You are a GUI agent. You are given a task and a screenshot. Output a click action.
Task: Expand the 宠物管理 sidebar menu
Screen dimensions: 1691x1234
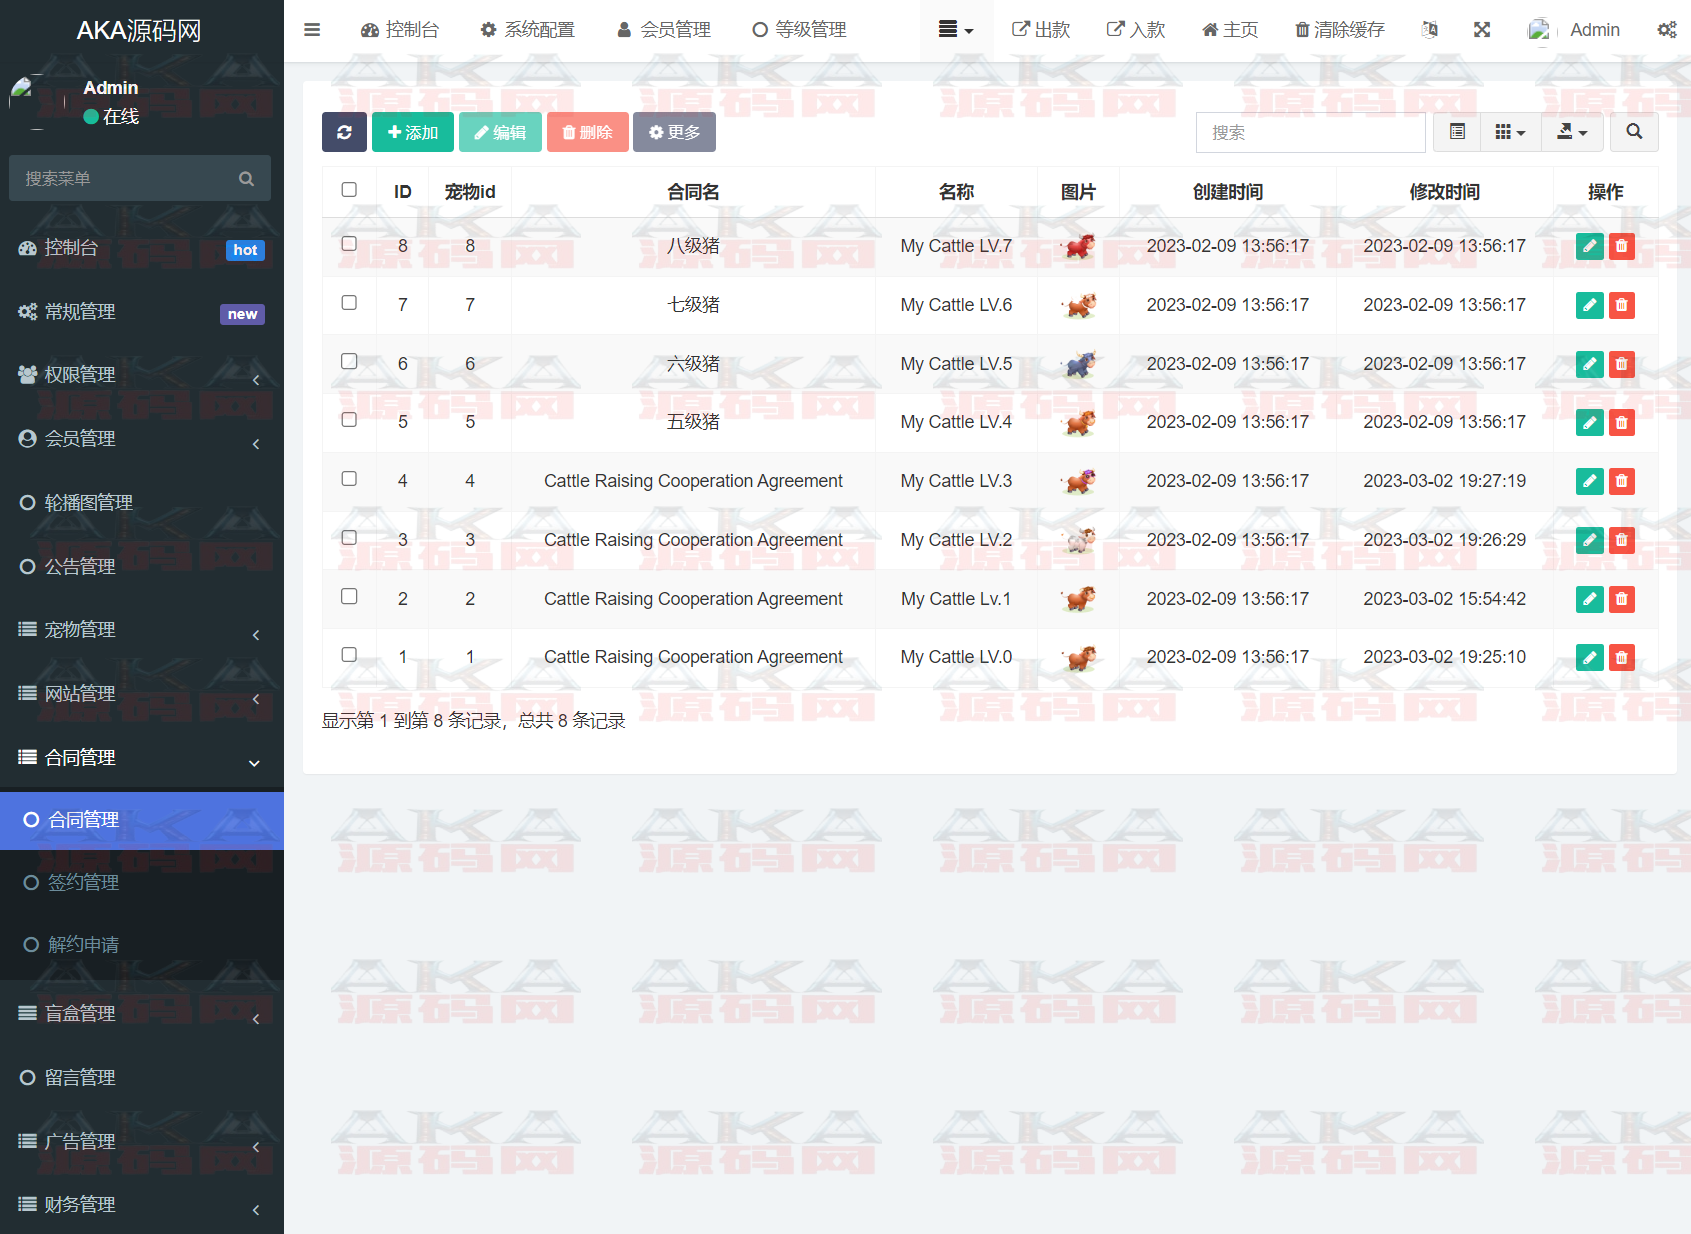pos(140,630)
